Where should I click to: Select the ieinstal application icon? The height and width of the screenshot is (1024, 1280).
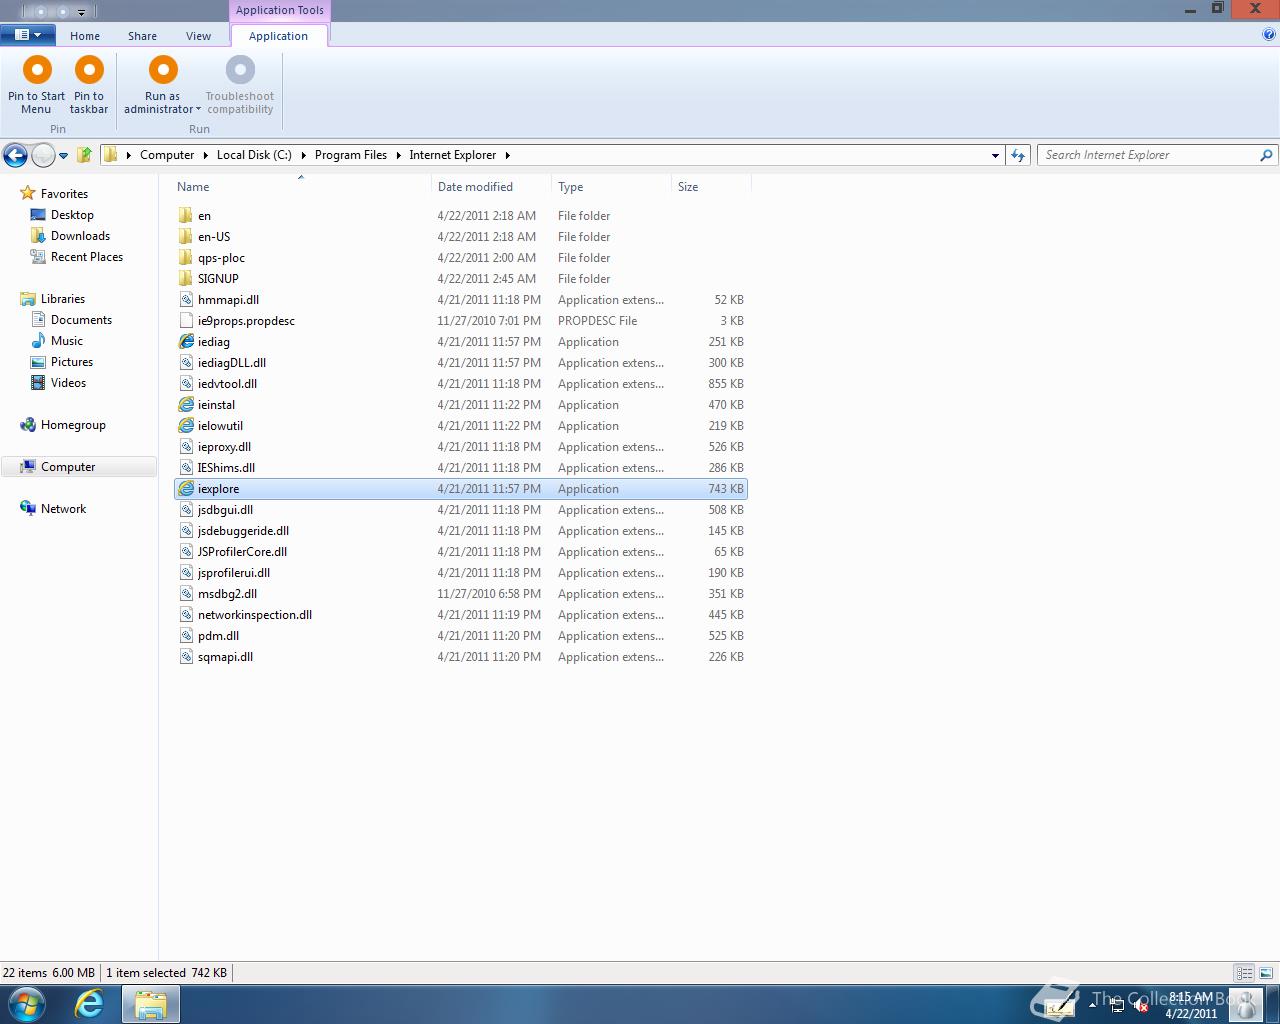pos(186,405)
